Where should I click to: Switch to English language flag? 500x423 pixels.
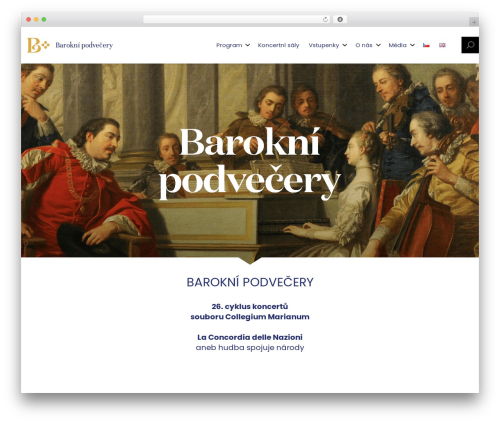442,45
